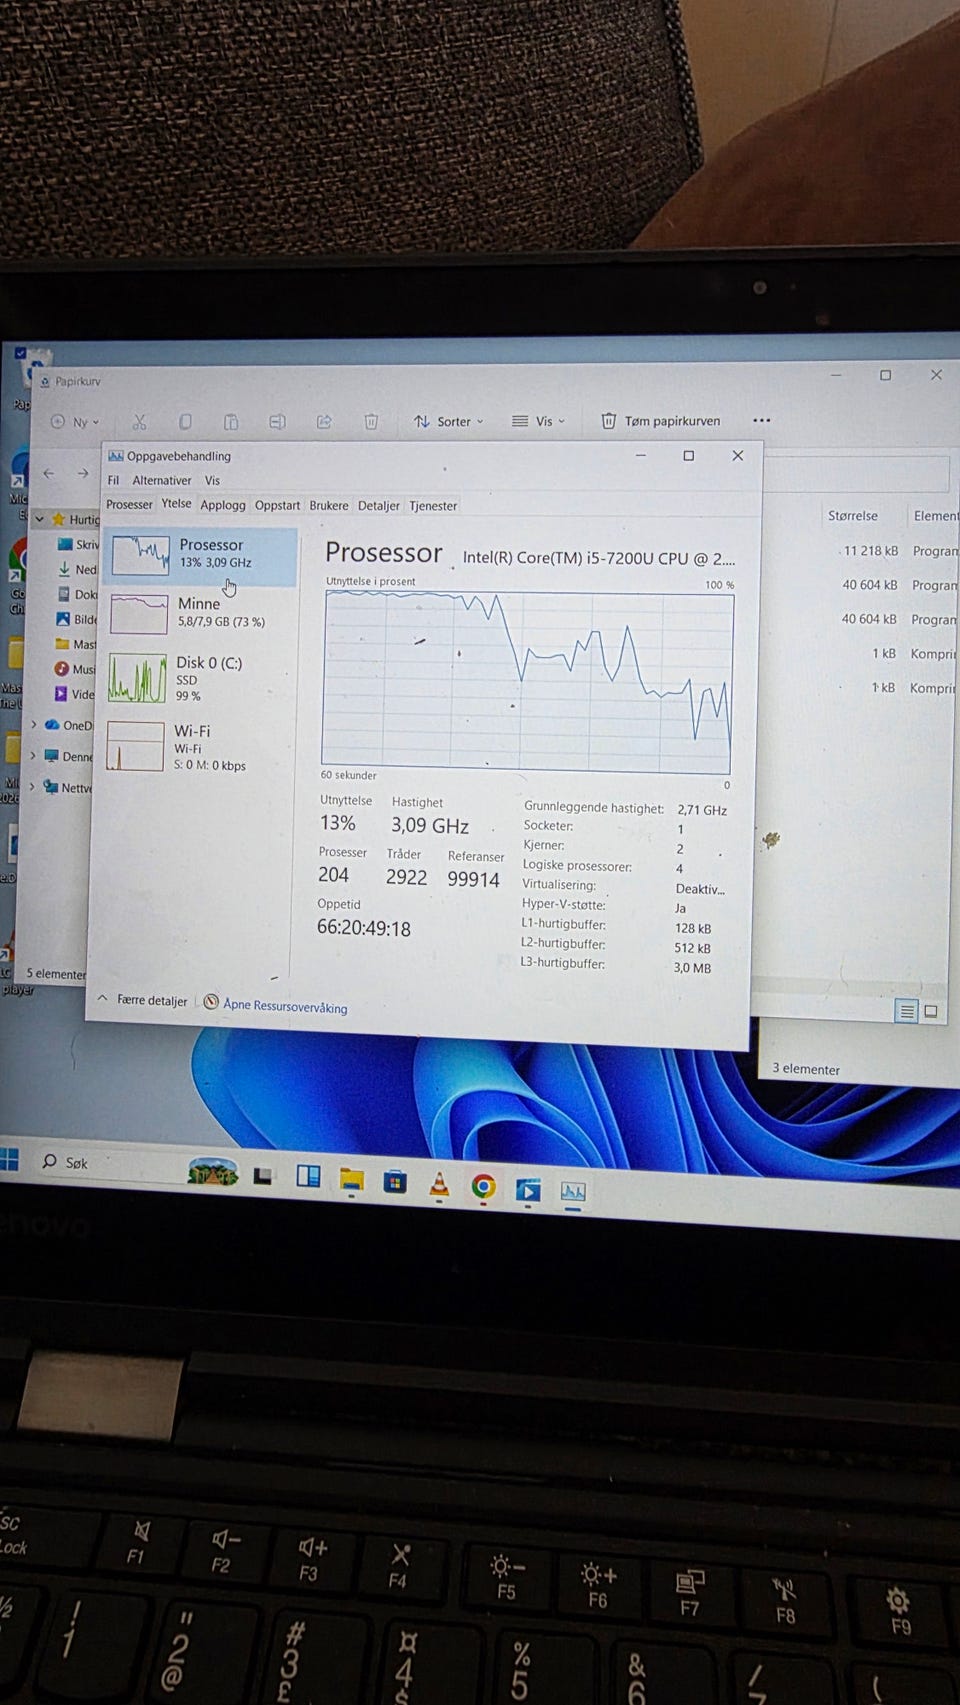Switch to the Detaljer tab
Screen dimensions: 960x1705
[379, 505]
